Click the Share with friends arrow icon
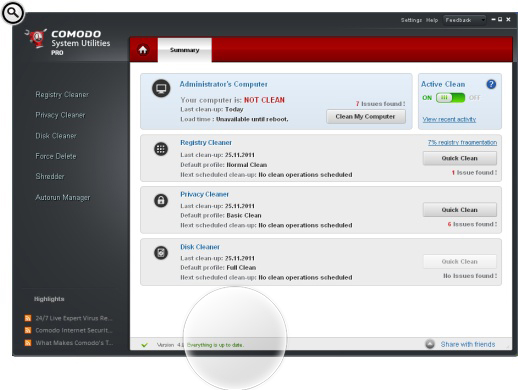Image resolution: width=518 pixels, height=390 pixels. click(430, 344)
